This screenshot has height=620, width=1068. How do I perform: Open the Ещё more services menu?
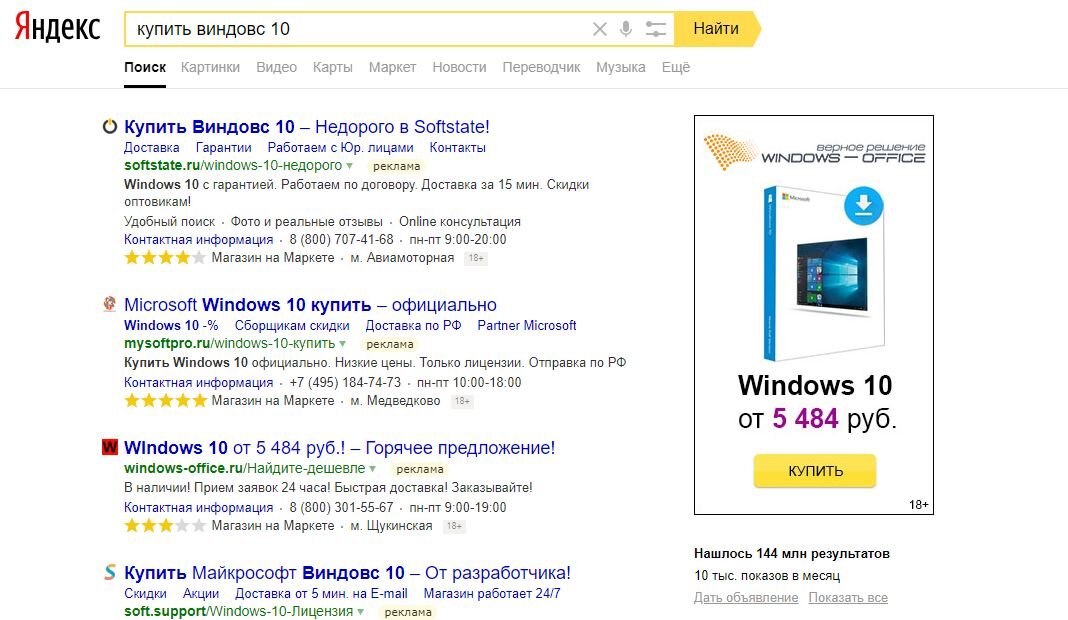(676, 67)
